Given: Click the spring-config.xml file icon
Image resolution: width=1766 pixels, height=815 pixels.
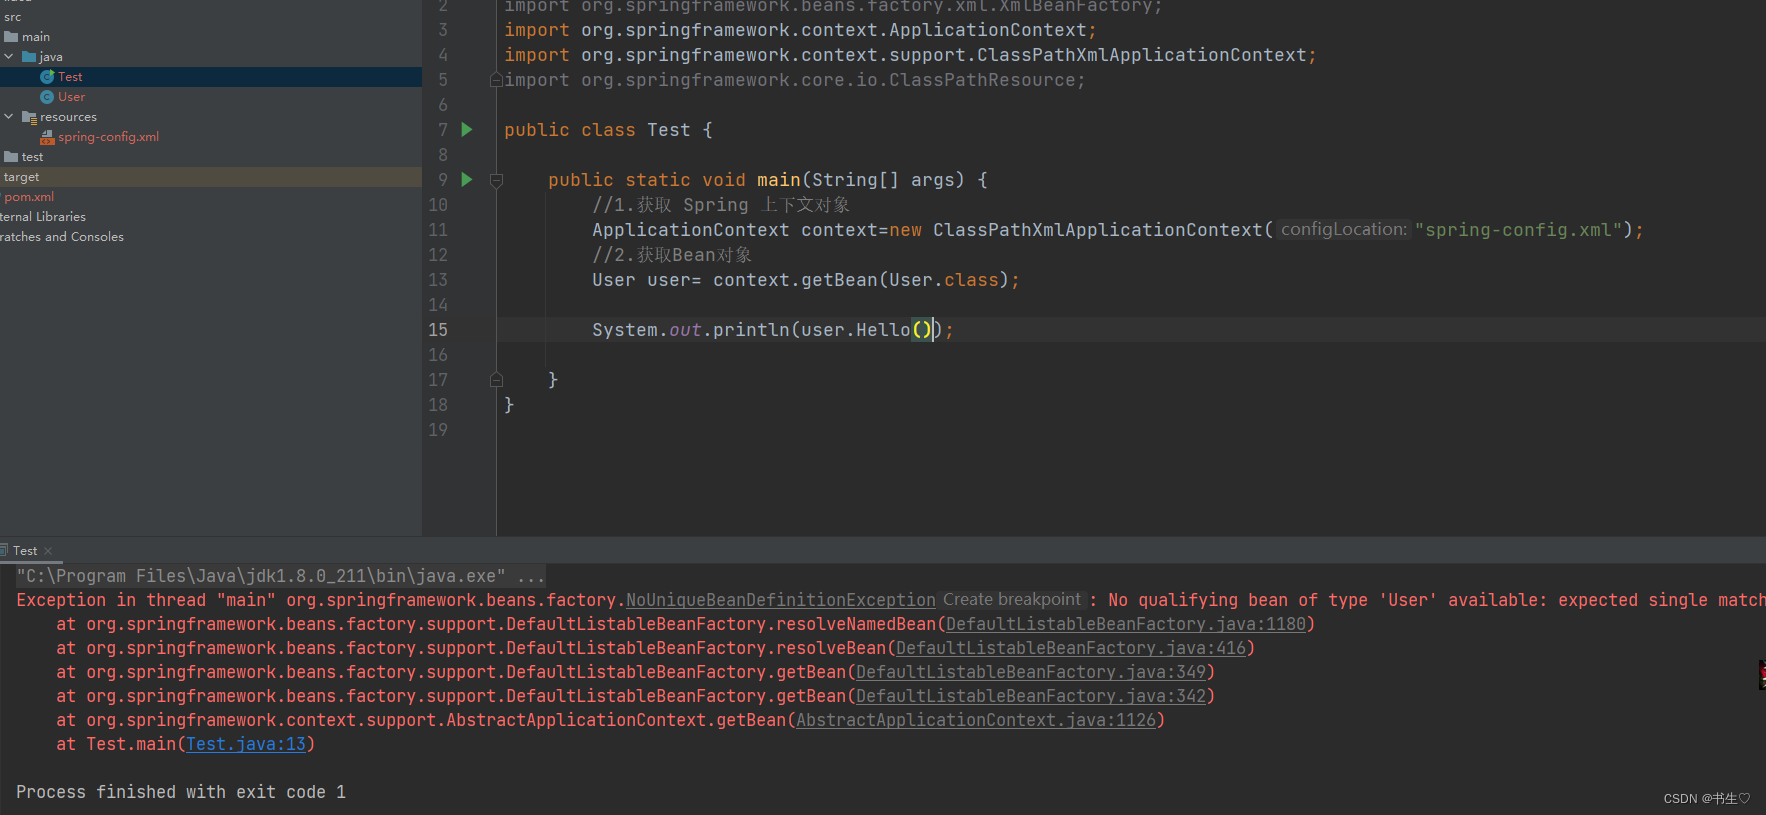Looking at the screenshot, I should coord(47,137).
